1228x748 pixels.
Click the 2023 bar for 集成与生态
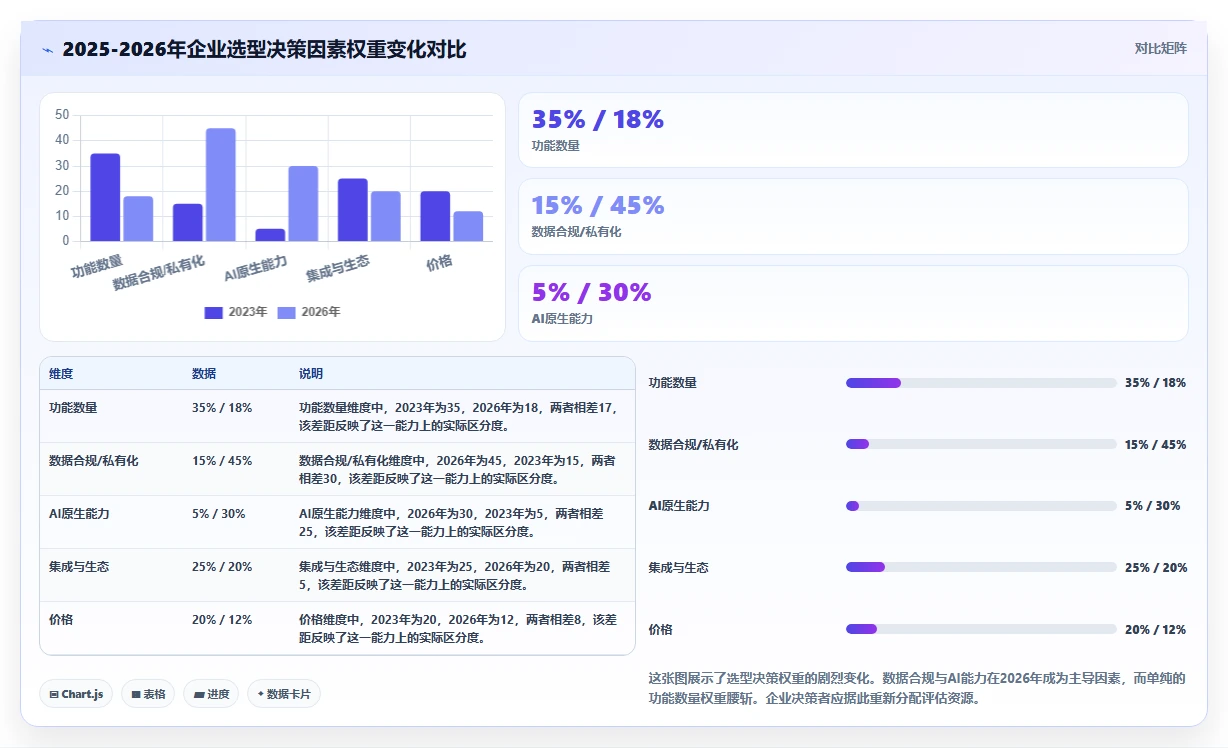pyautogui.click(x=352, y=210)
